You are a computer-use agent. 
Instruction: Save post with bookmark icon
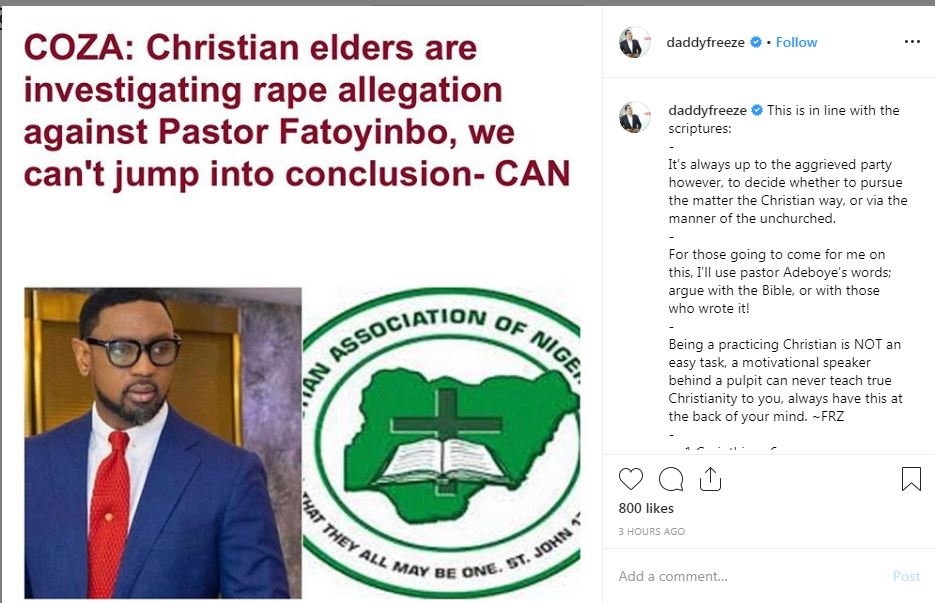tap(911, 480)
